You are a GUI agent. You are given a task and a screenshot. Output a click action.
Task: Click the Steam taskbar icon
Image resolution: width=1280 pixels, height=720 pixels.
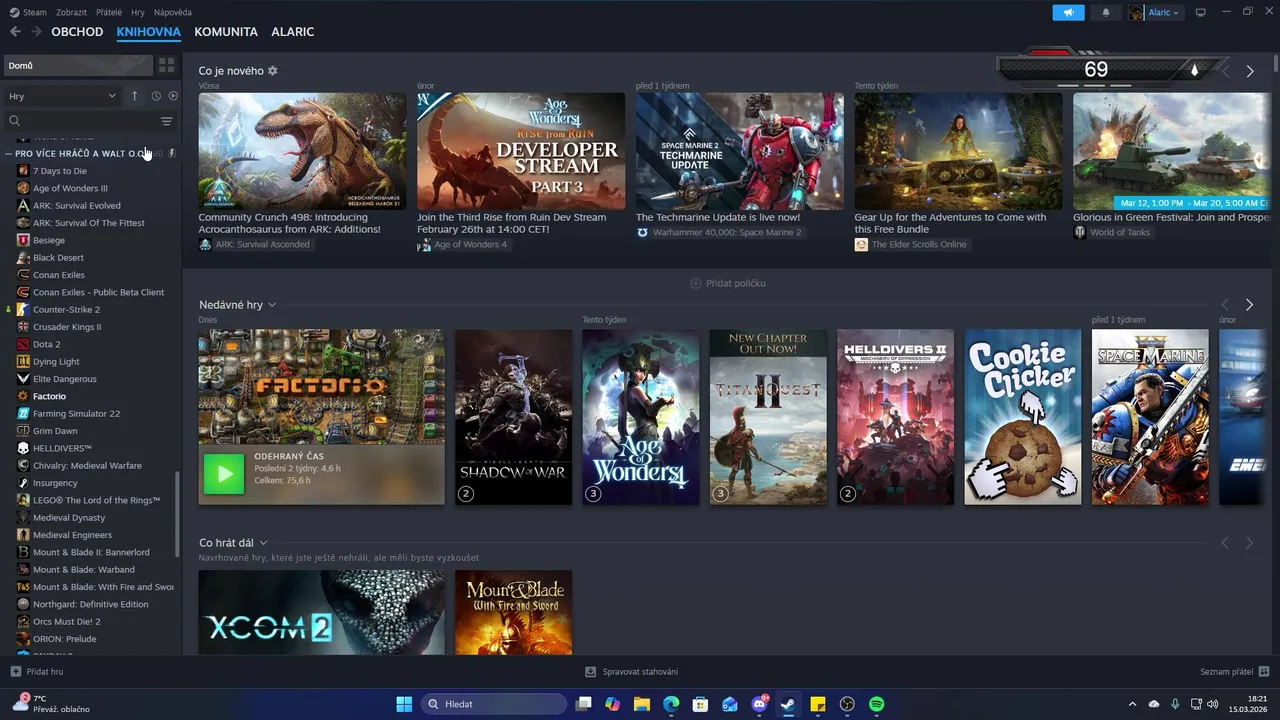(x=788, y=704)
